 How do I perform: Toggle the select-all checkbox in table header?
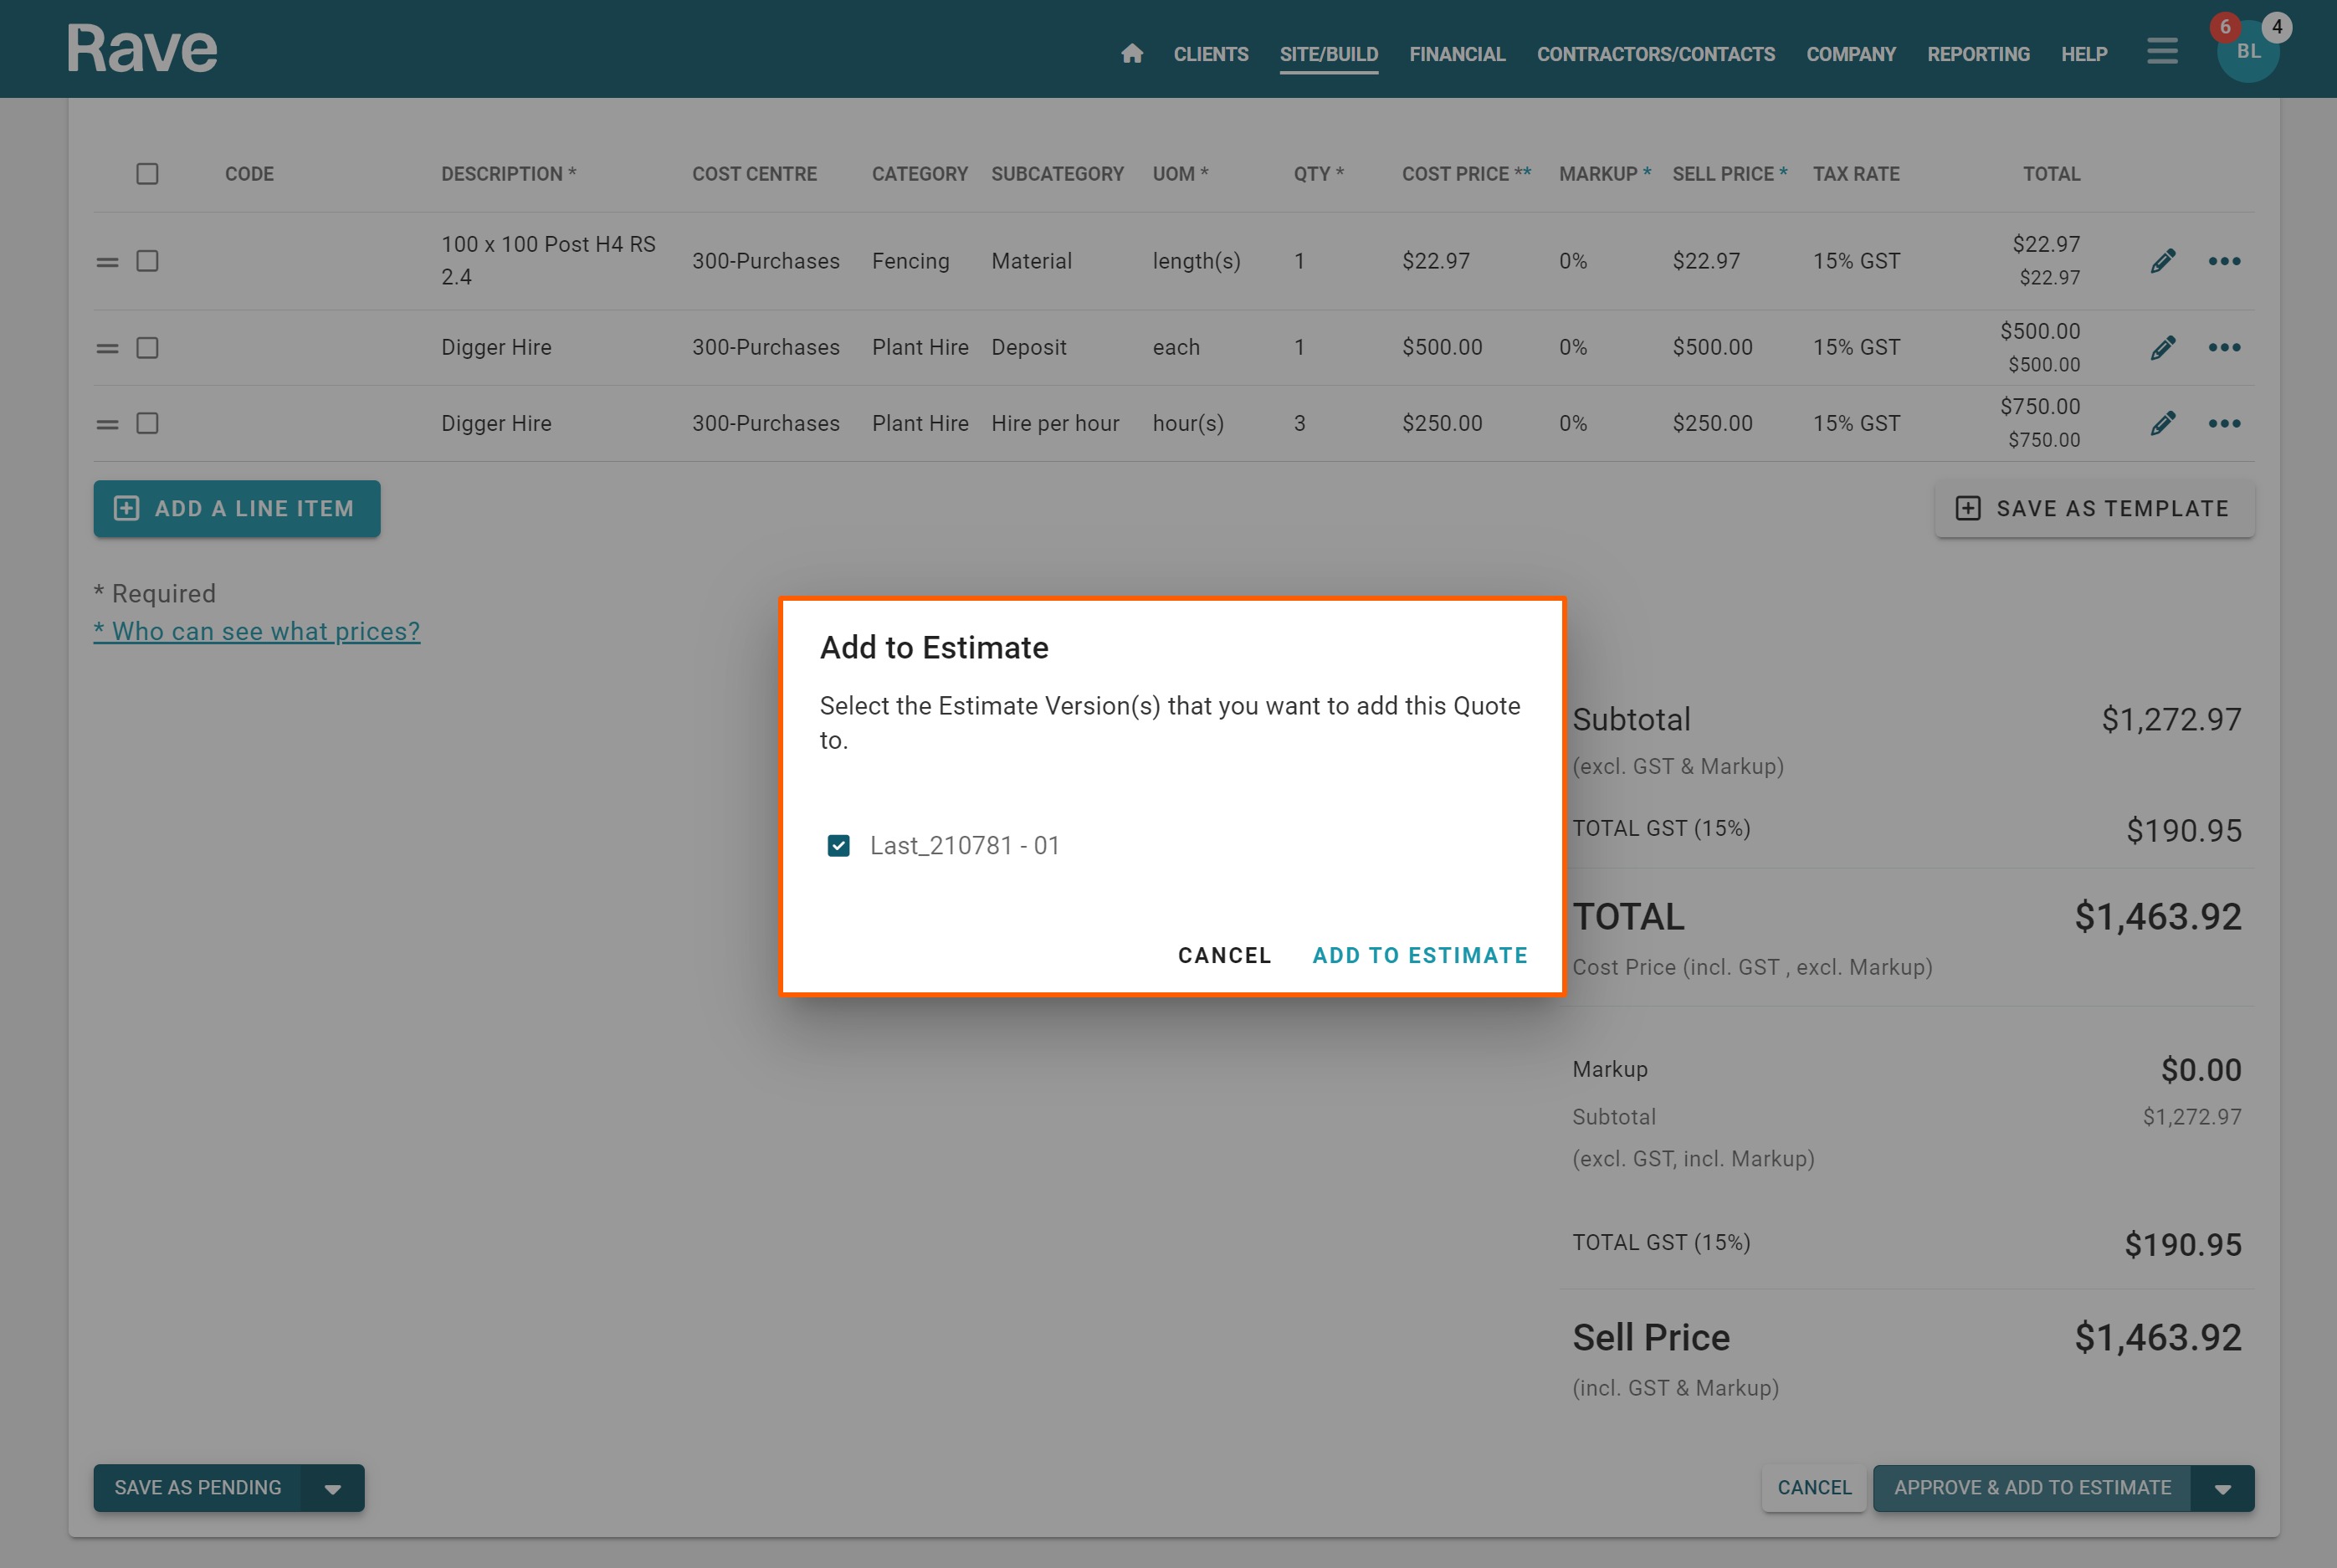coord(147,174)
